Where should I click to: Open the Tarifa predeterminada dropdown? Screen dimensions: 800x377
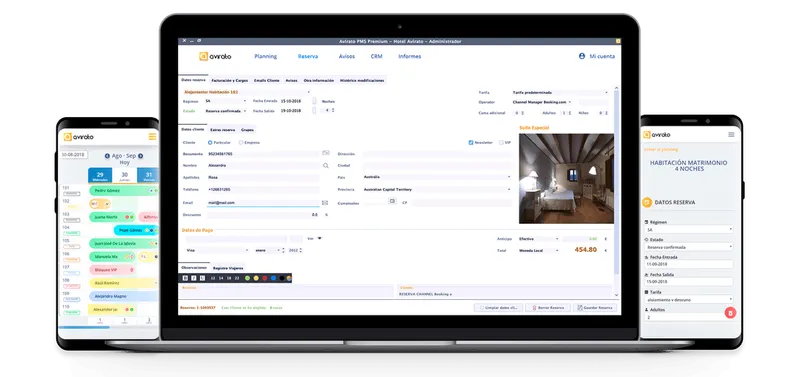coord(560,92)
